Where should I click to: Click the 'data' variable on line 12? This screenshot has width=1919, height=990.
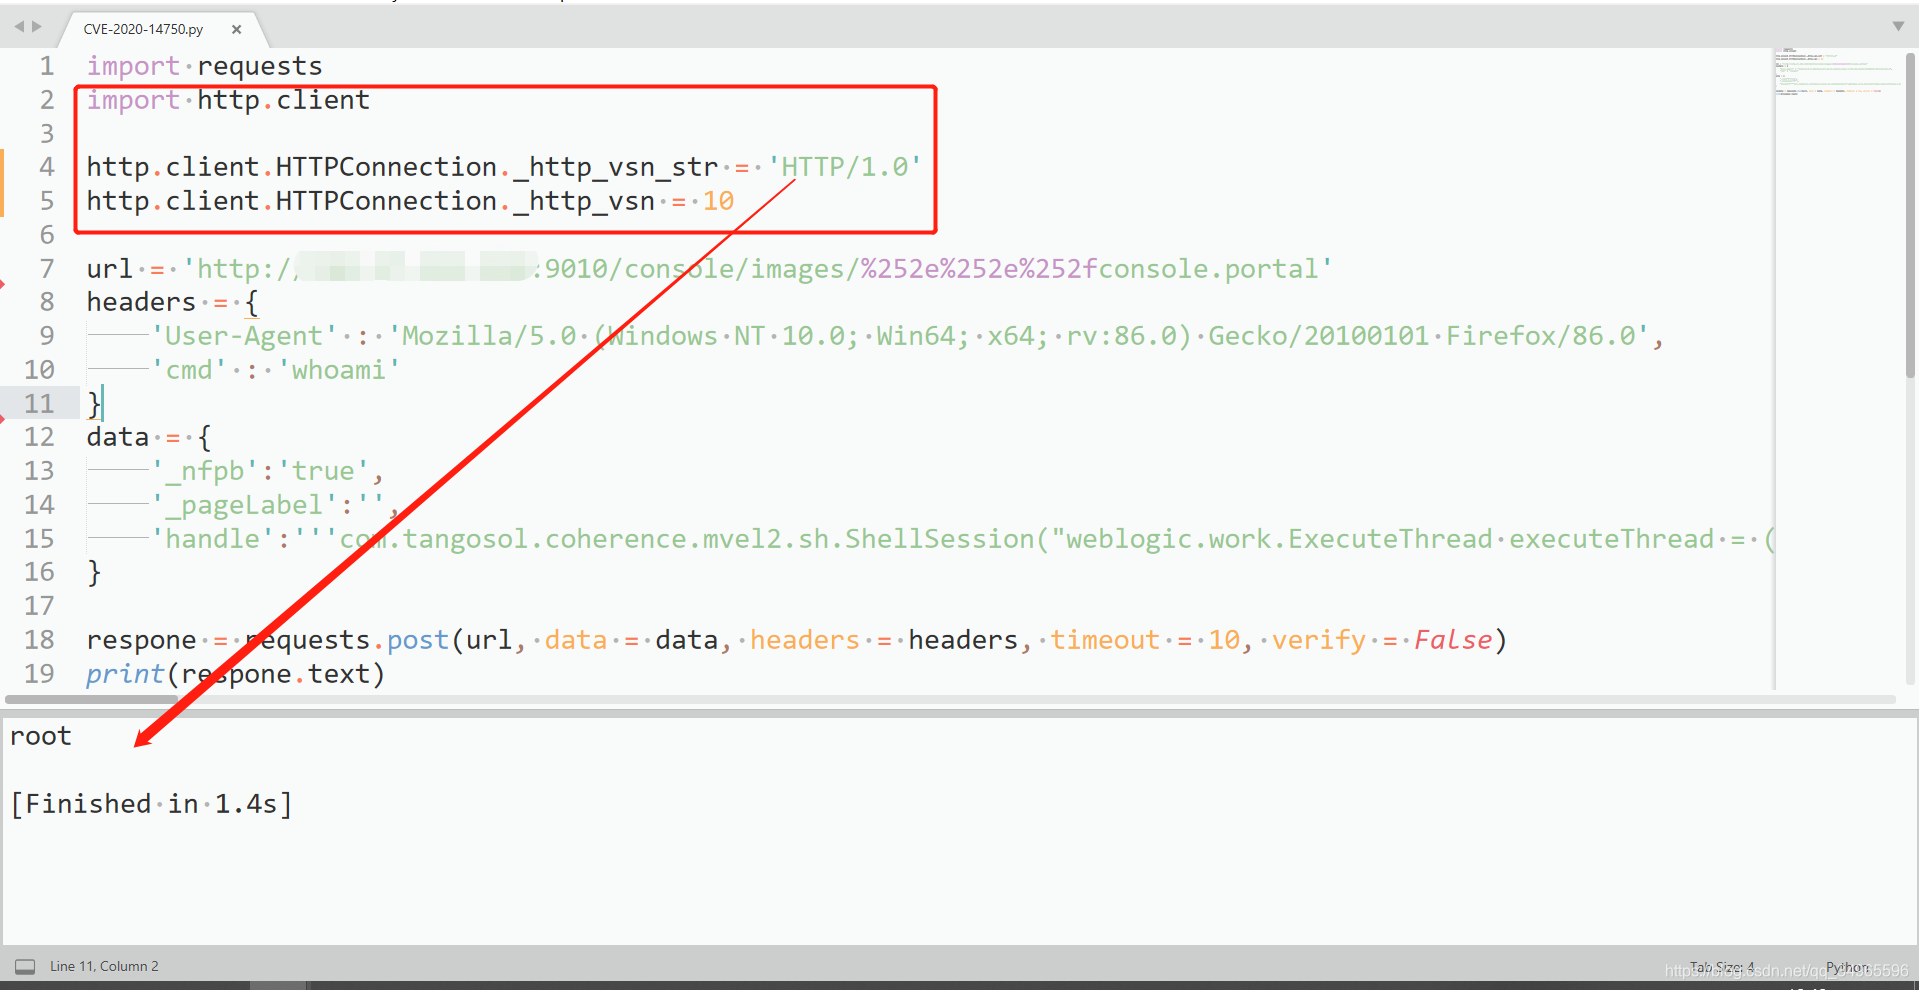pyautogui.click(x=118, y=437)
